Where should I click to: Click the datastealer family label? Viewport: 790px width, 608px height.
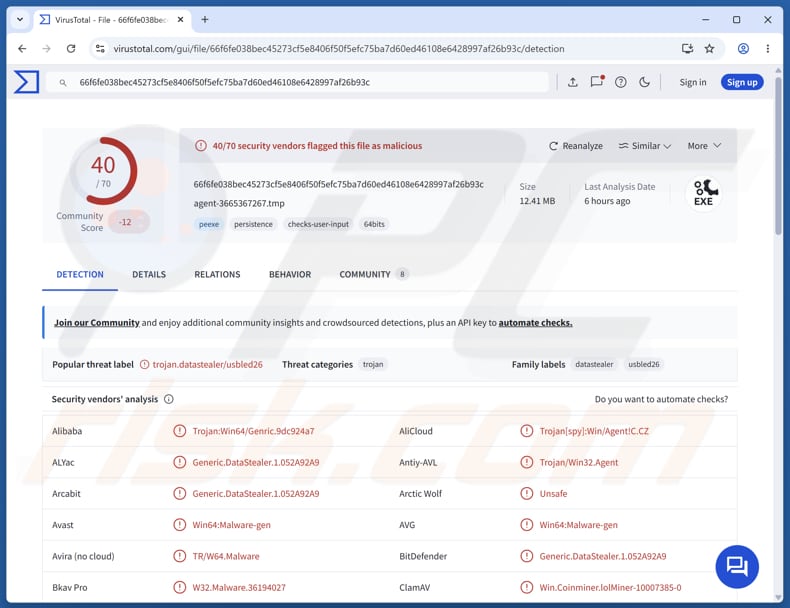pyautogui.click(x=594, y=364)
